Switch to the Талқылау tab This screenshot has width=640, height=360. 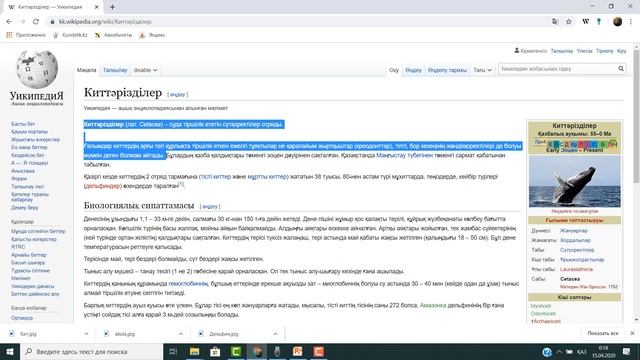[x=115, y=70]
